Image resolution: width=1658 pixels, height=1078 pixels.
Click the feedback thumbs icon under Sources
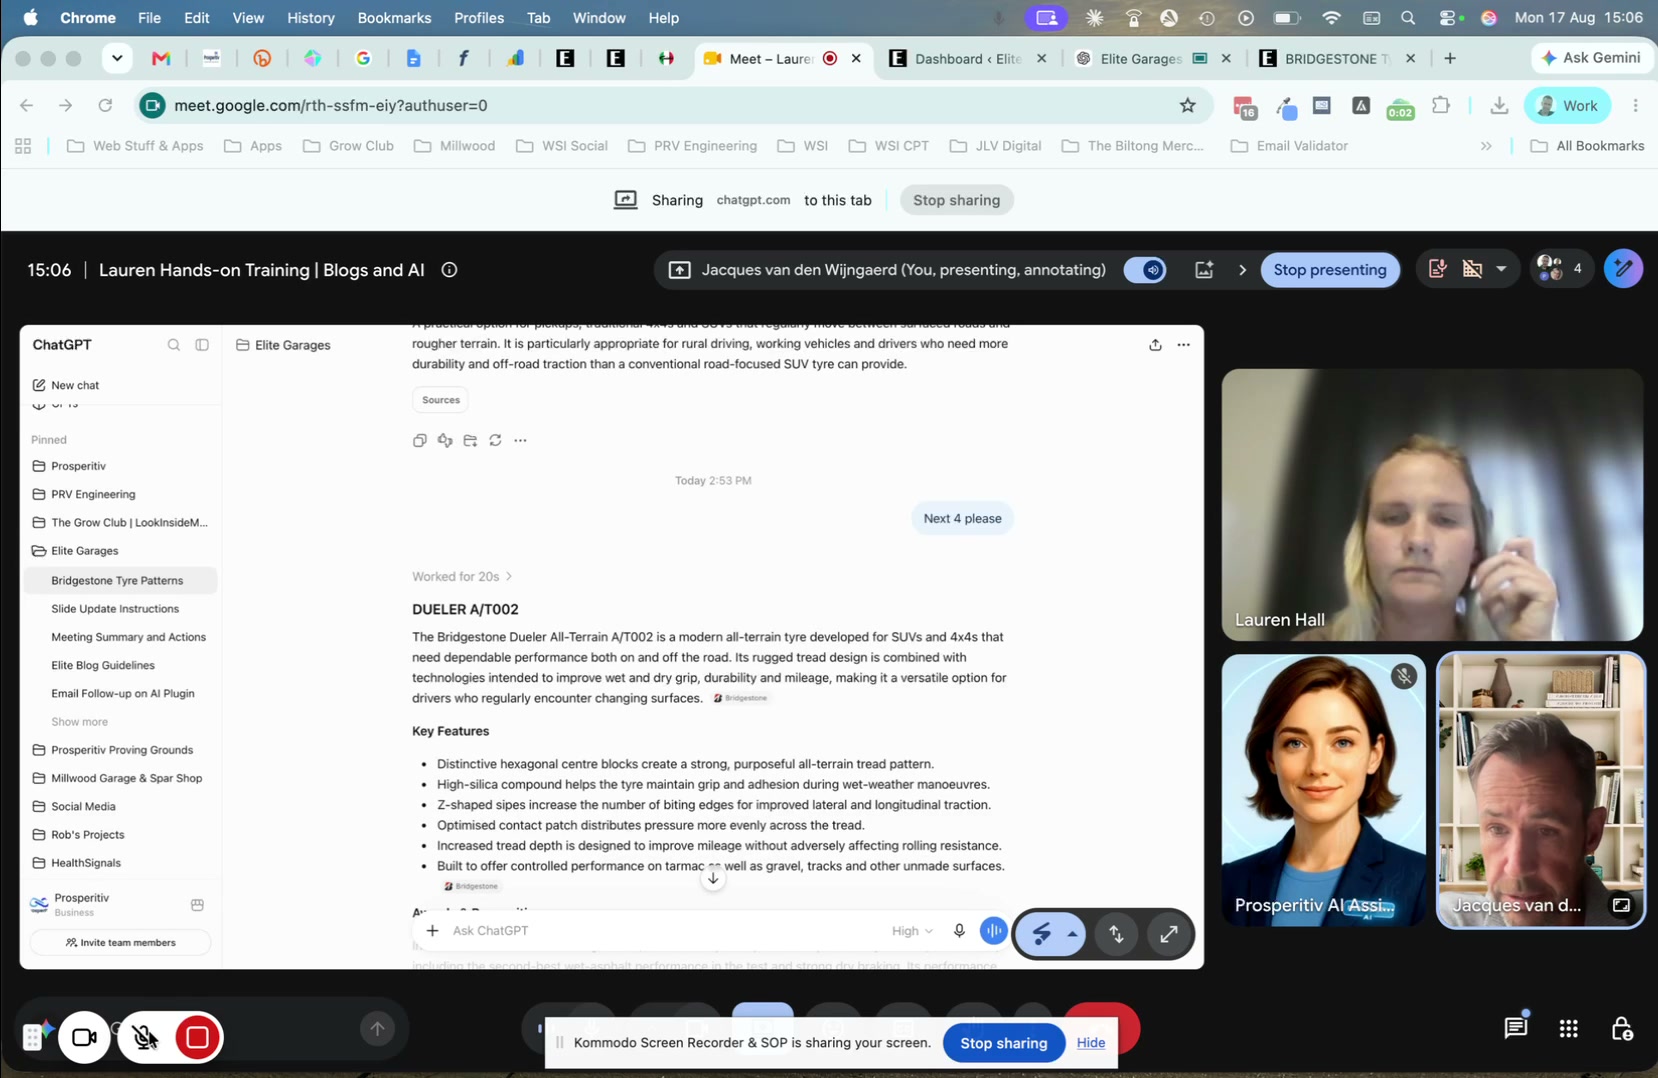coord(445,440)
